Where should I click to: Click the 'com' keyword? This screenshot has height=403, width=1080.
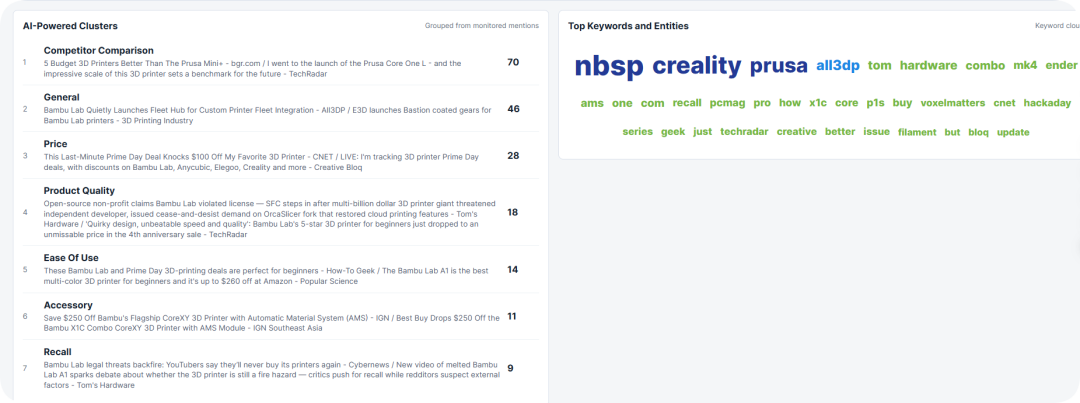[652, 103]
